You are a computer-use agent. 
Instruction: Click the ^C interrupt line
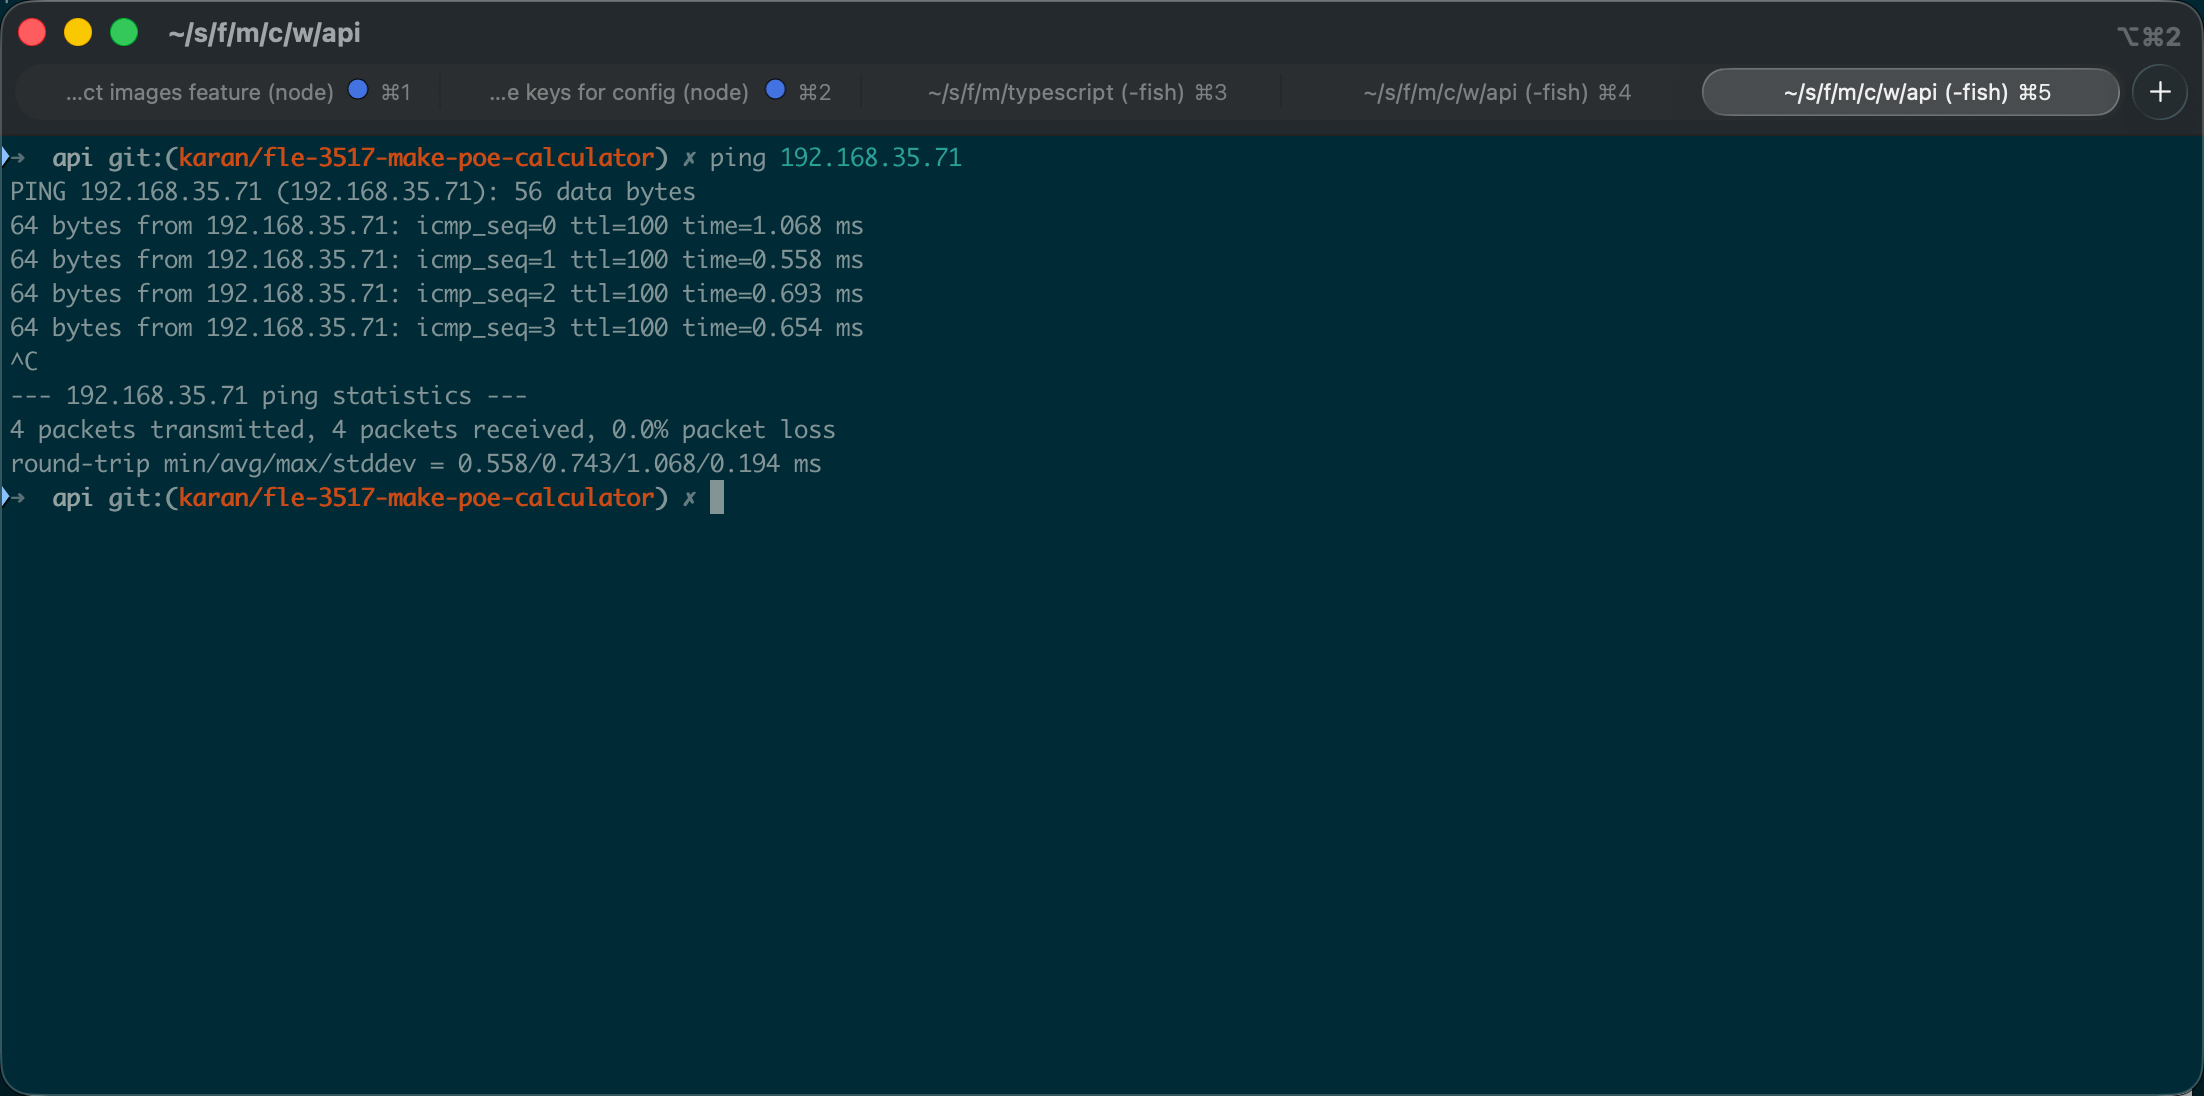click(x=24, y=362)
